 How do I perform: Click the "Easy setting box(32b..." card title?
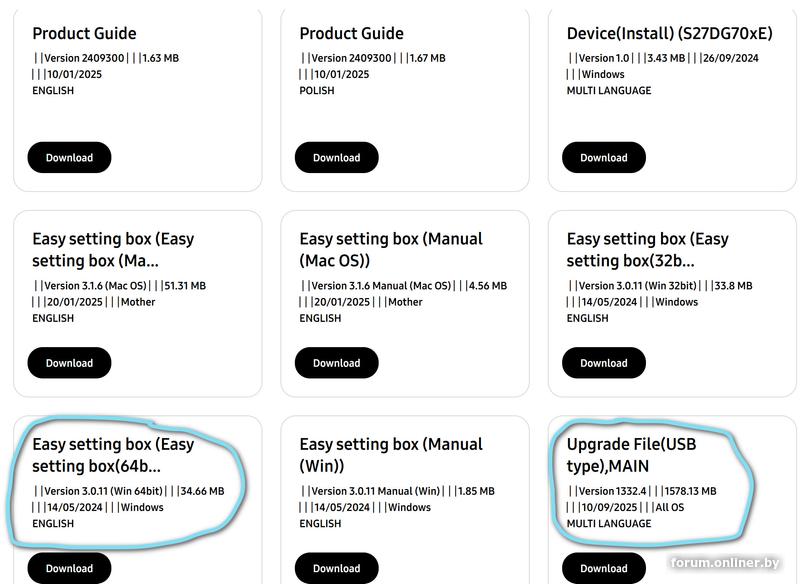click(647, 250)
